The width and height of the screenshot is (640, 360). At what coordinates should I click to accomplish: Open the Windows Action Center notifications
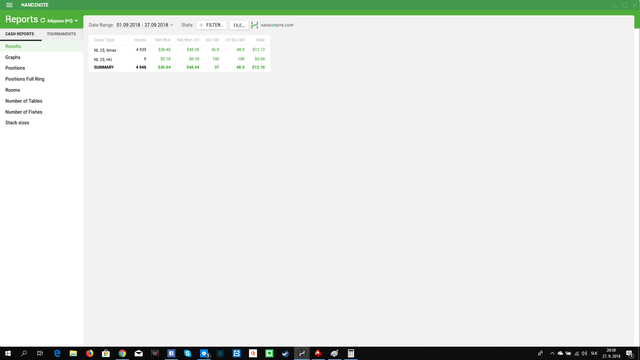pyautogui.click(x=630, y=353)
